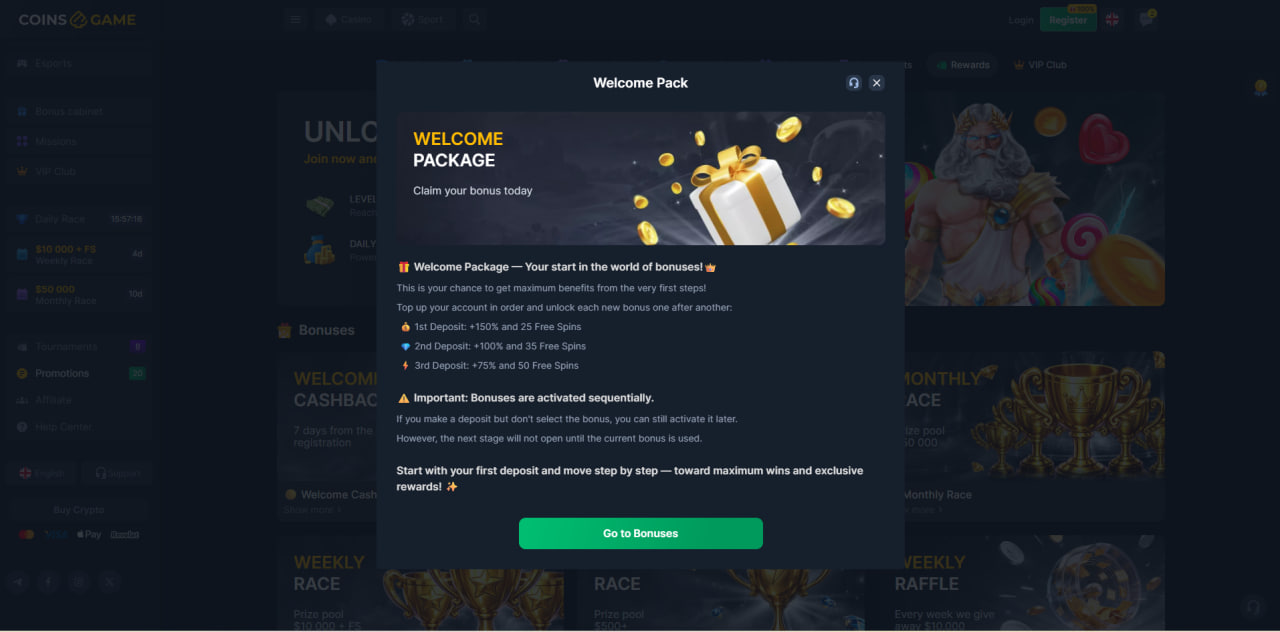Screen dimensions: 1280x632
Task: Click the Welcome Package gift banner image
Action: pyautogui.click(x=641, y=178)
